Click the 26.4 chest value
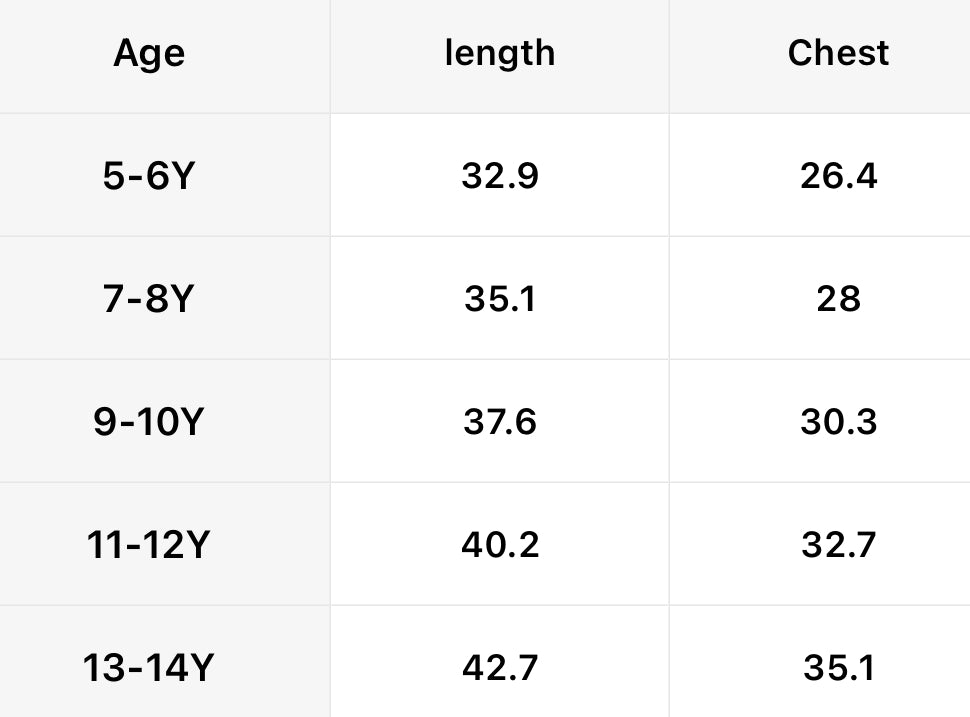Viewport: 970px width, 717px height. [838, 175]
